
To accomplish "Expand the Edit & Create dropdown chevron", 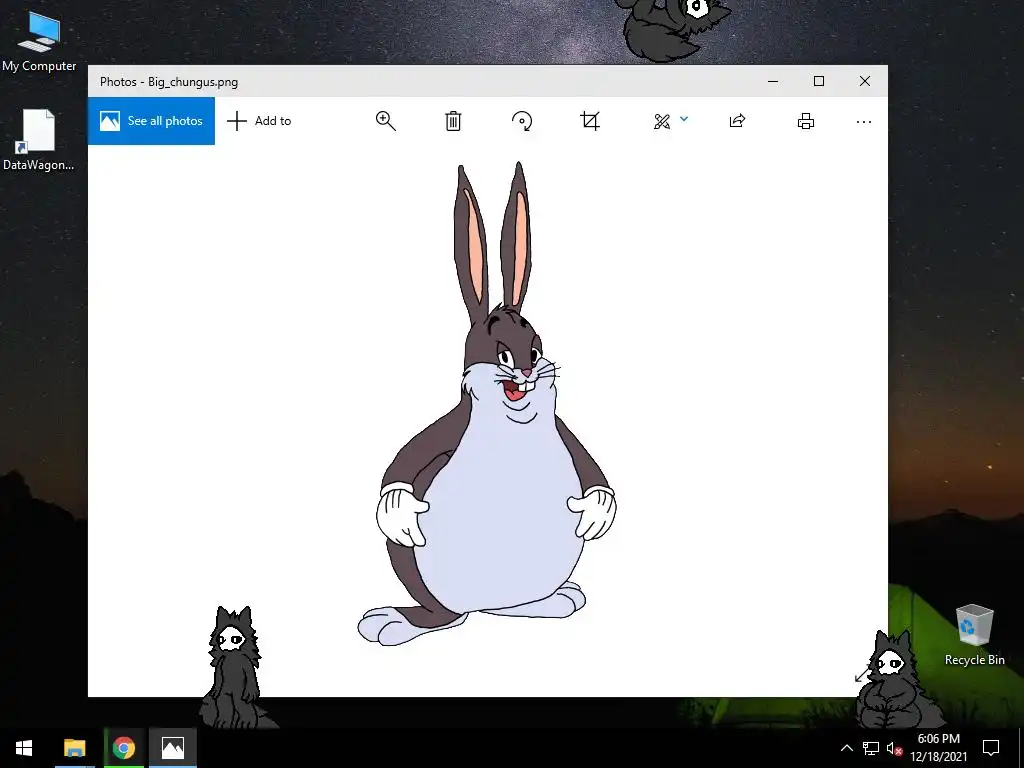I will (684, 119).
